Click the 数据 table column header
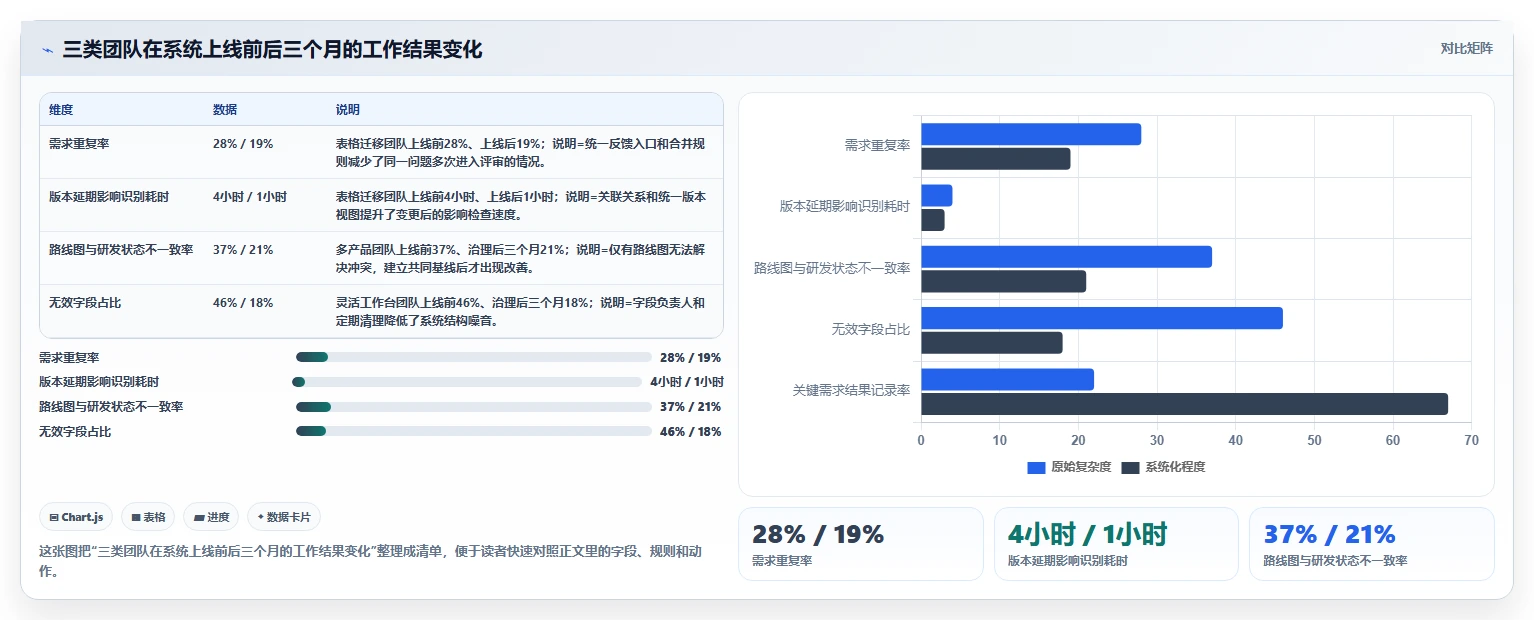 click(x=225, y=110)
